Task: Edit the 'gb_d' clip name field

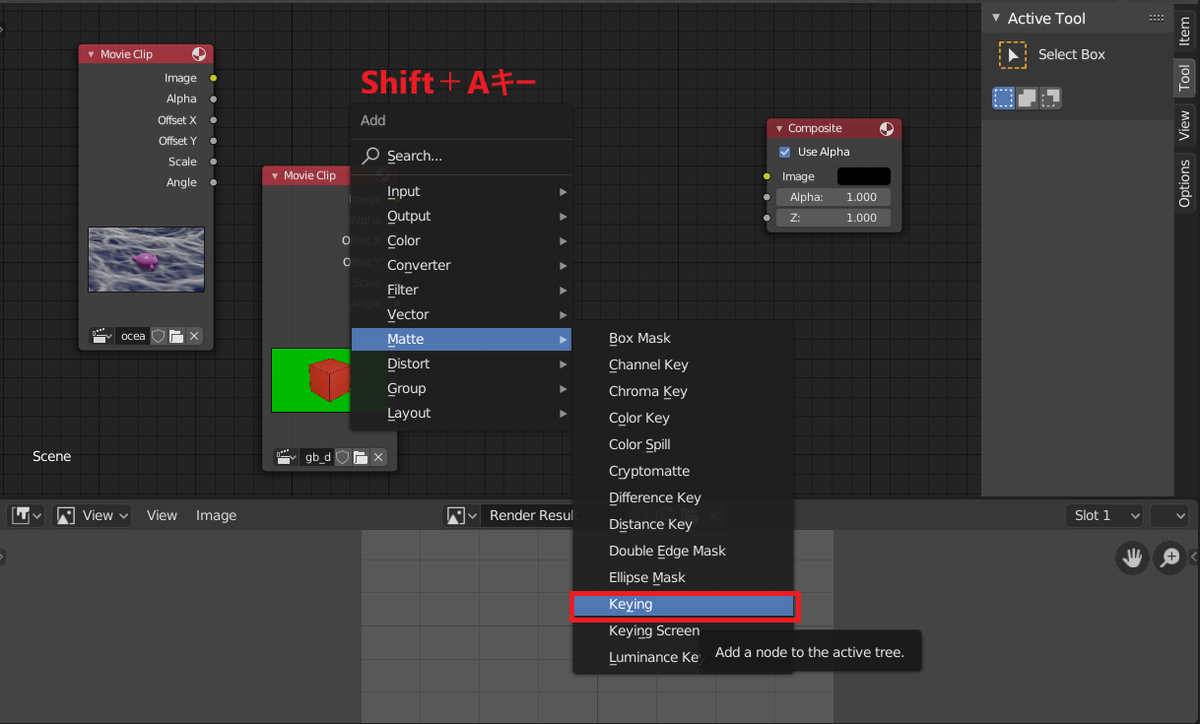Action: coord(316,457)
